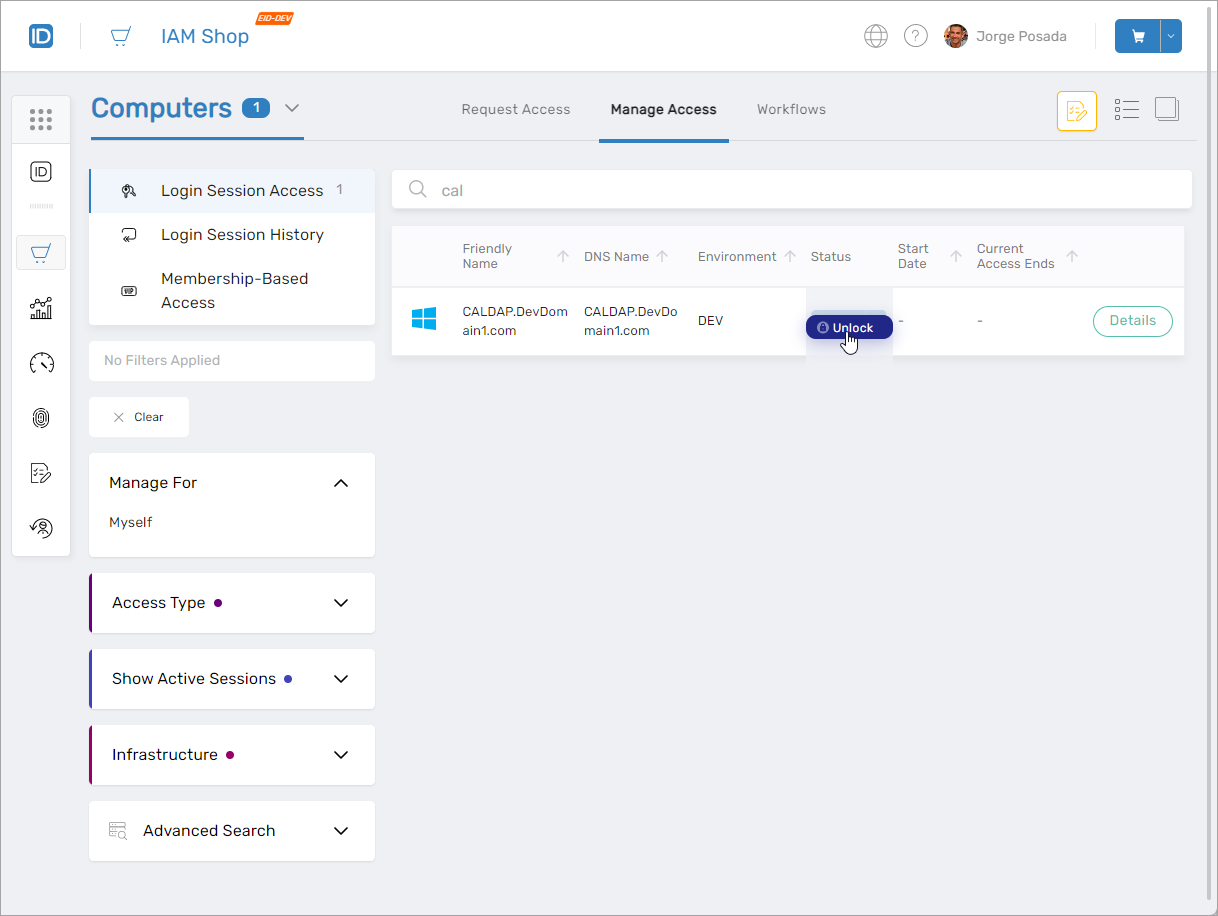The width and height of the screenshot is (1218, 916).
Task: Open the help question mark icon
Action: click(915, 37)
